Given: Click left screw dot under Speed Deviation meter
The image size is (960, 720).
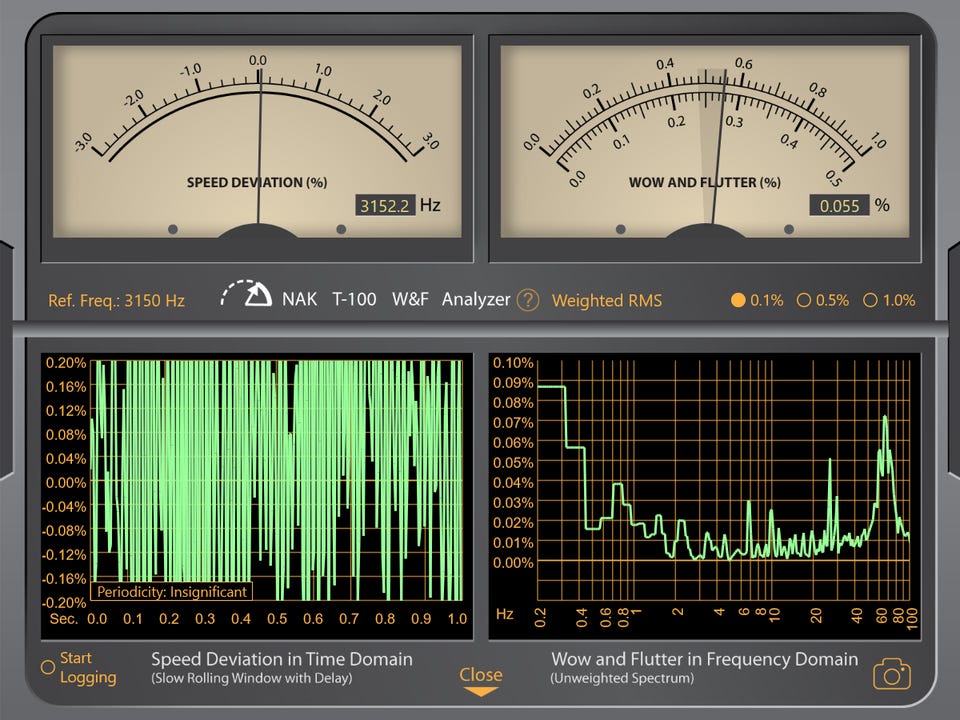Looking at the screenshot, I should tap(173, 229).
